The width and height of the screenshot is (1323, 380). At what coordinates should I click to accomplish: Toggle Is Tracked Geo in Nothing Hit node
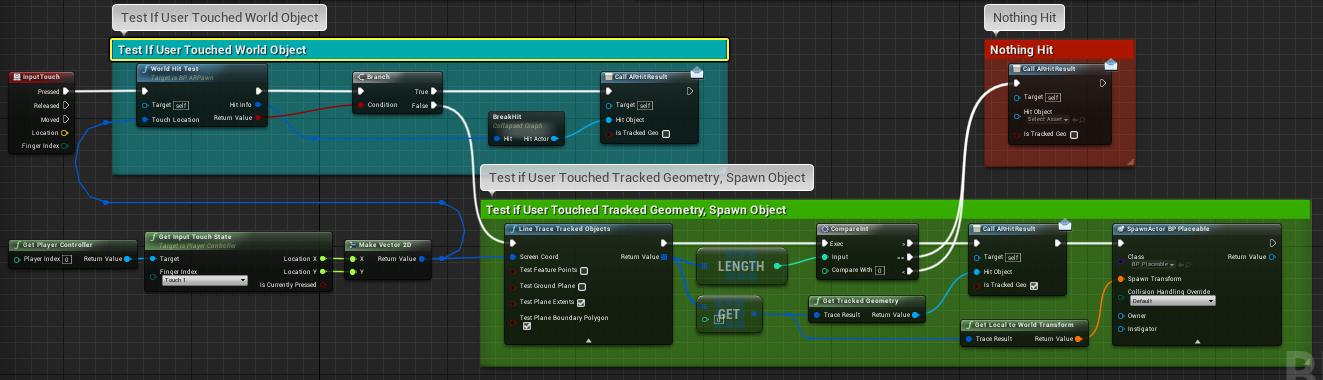click(x=1074, y=135)
